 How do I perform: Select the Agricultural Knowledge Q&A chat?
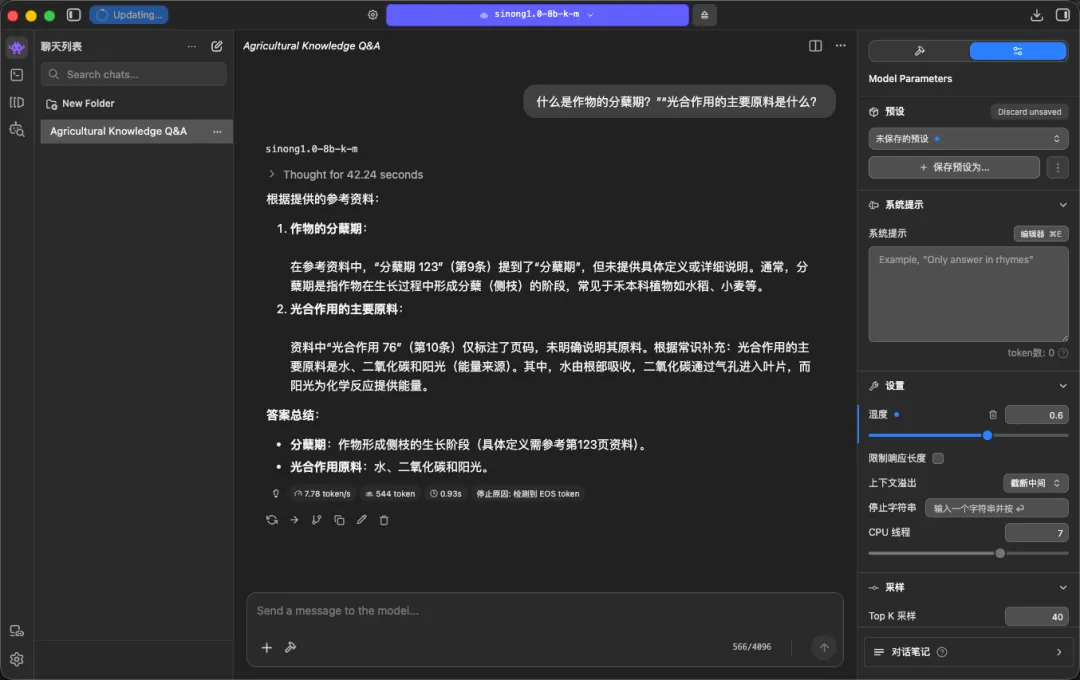pos(136,131)
